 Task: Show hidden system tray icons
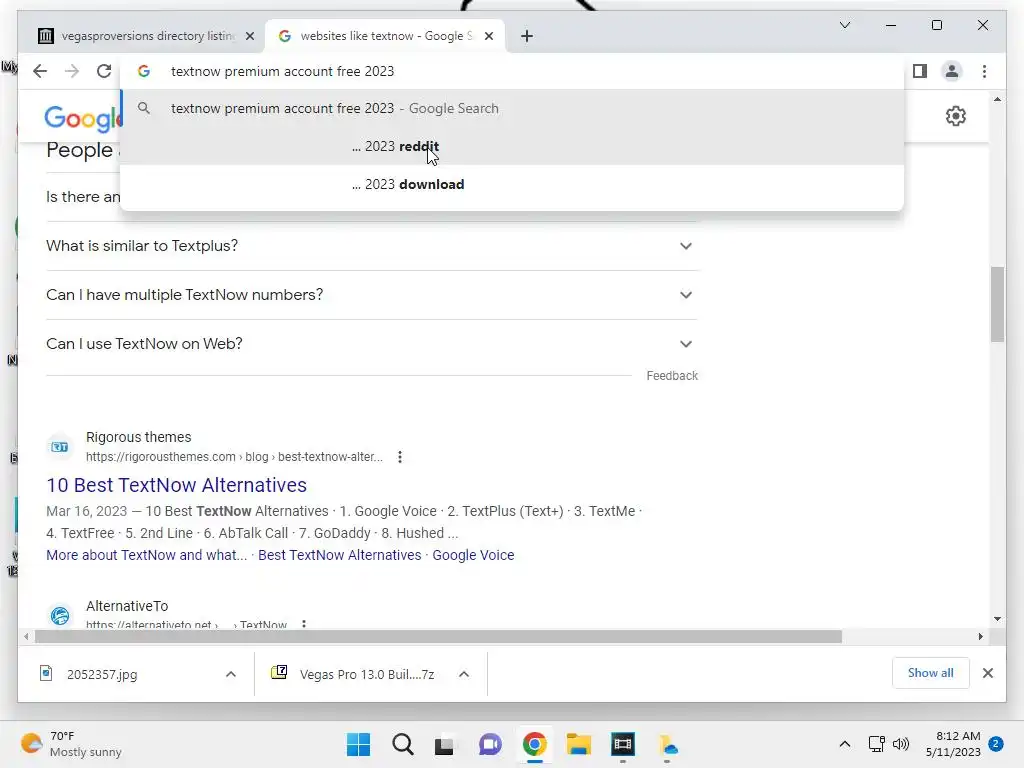844,744
